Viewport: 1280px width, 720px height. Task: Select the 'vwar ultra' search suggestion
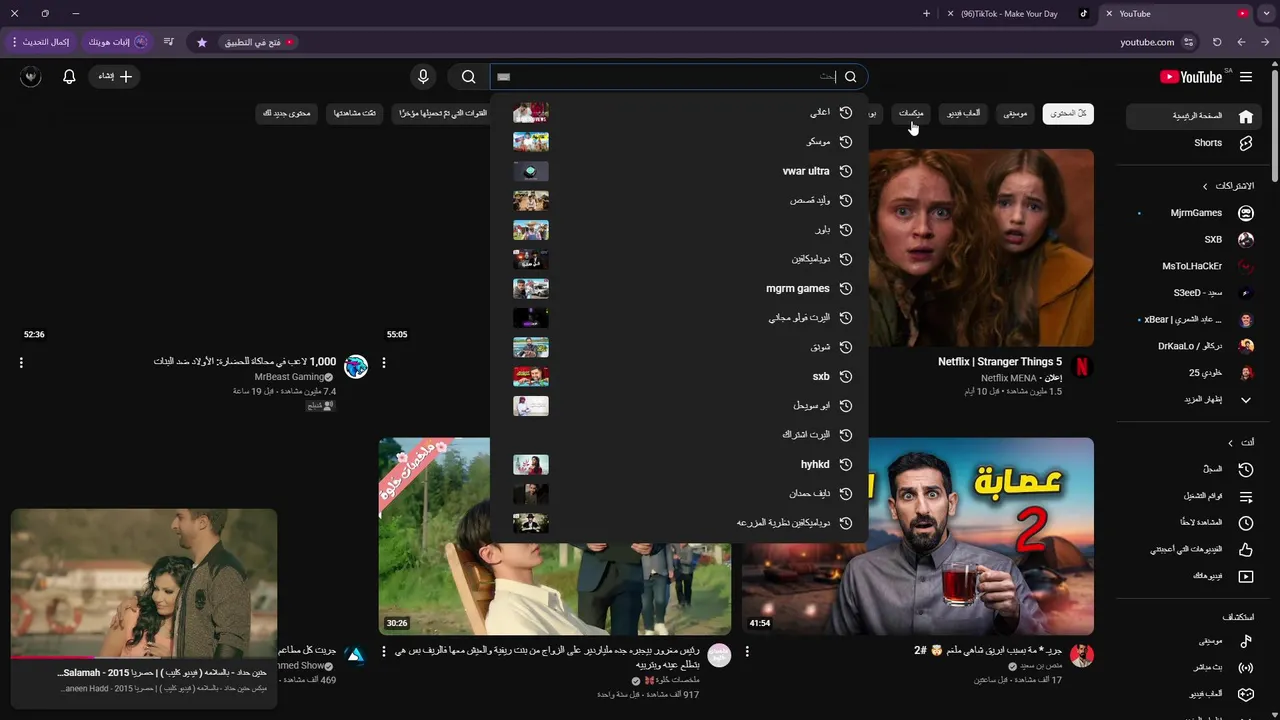679,171
